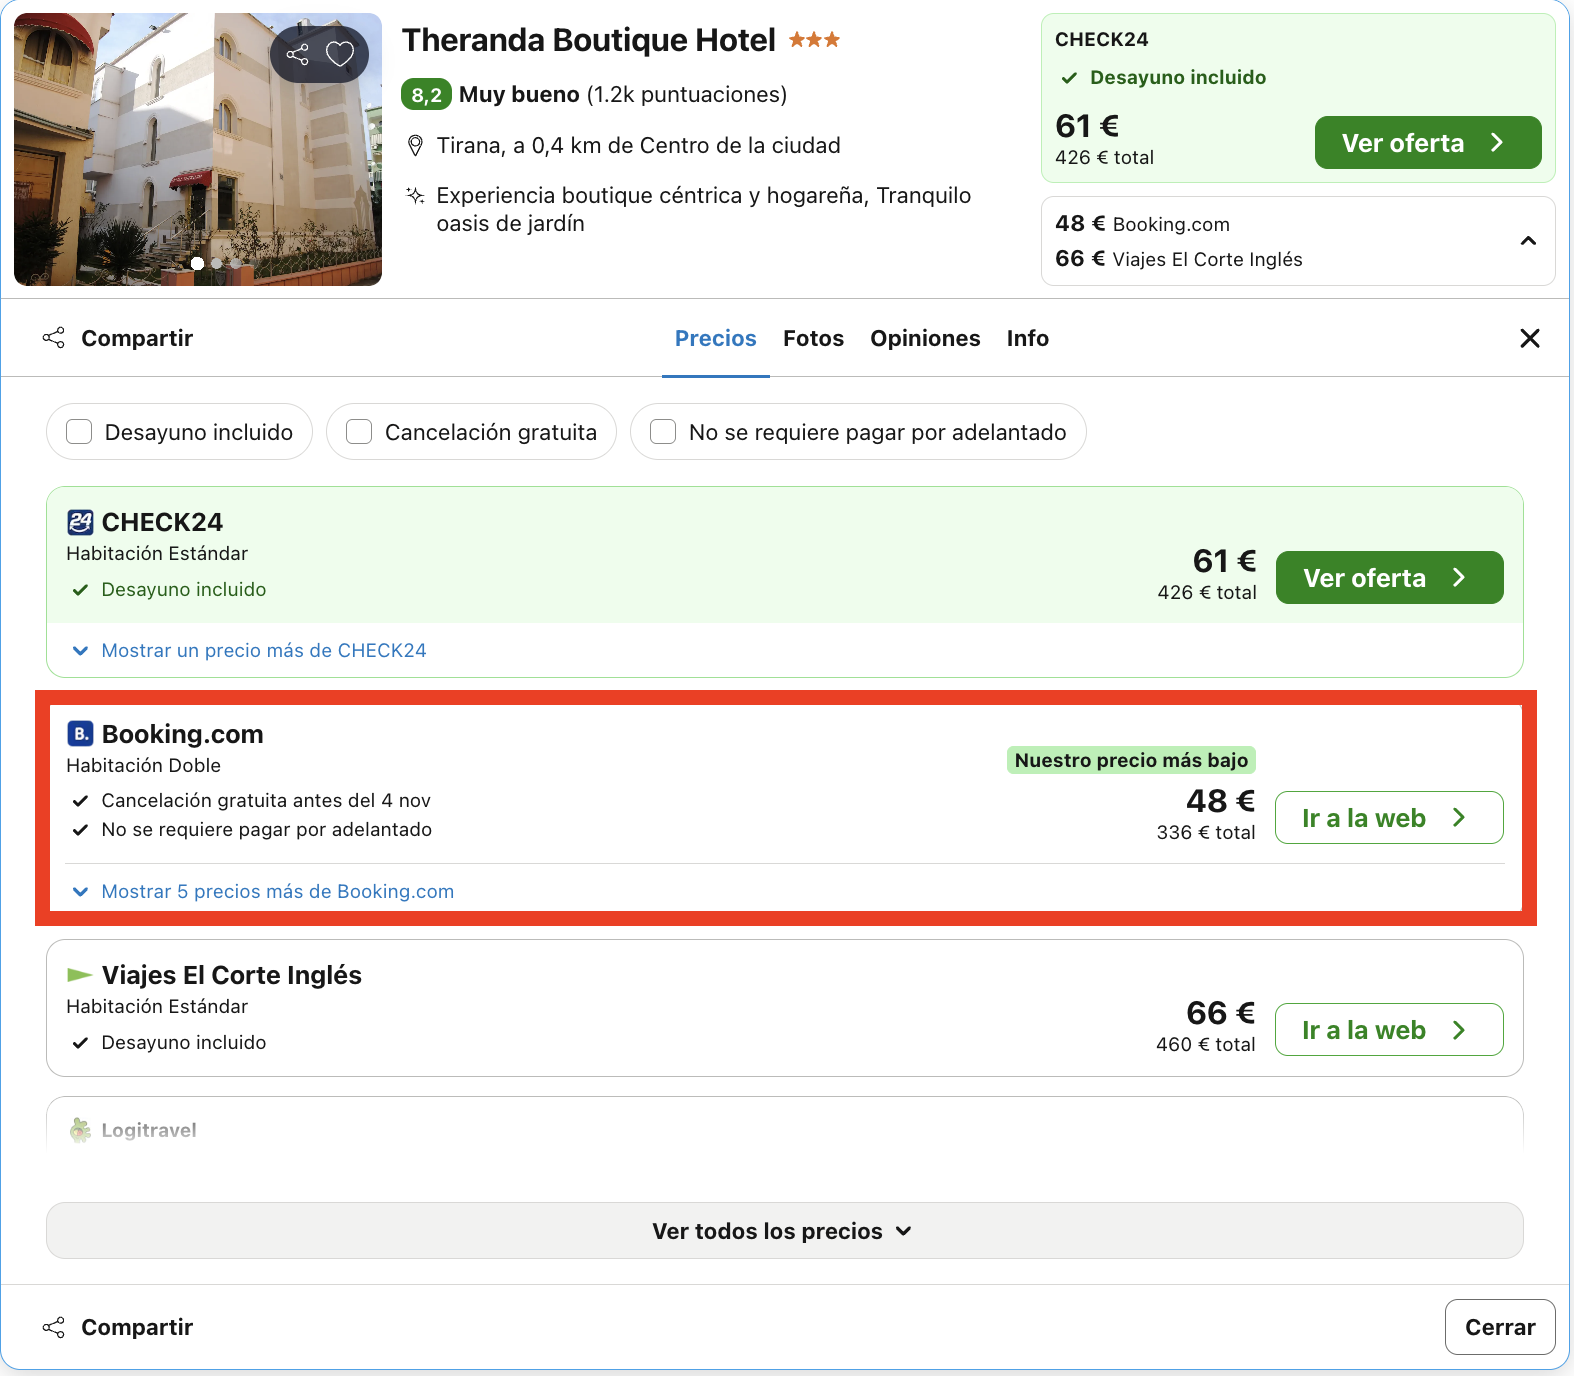Screen dimensions: 1574x1376
Task: Tick the Cancelación gratuita filter checkbox
Action: (x=359, y=432)
